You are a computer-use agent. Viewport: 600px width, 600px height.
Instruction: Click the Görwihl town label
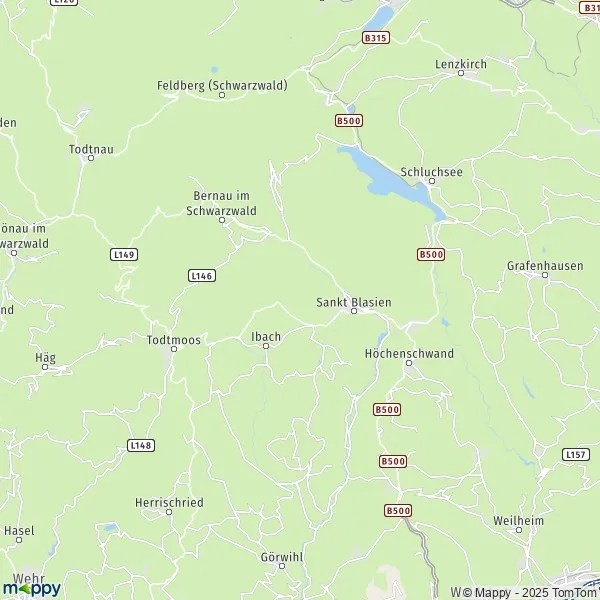[282, 557]
